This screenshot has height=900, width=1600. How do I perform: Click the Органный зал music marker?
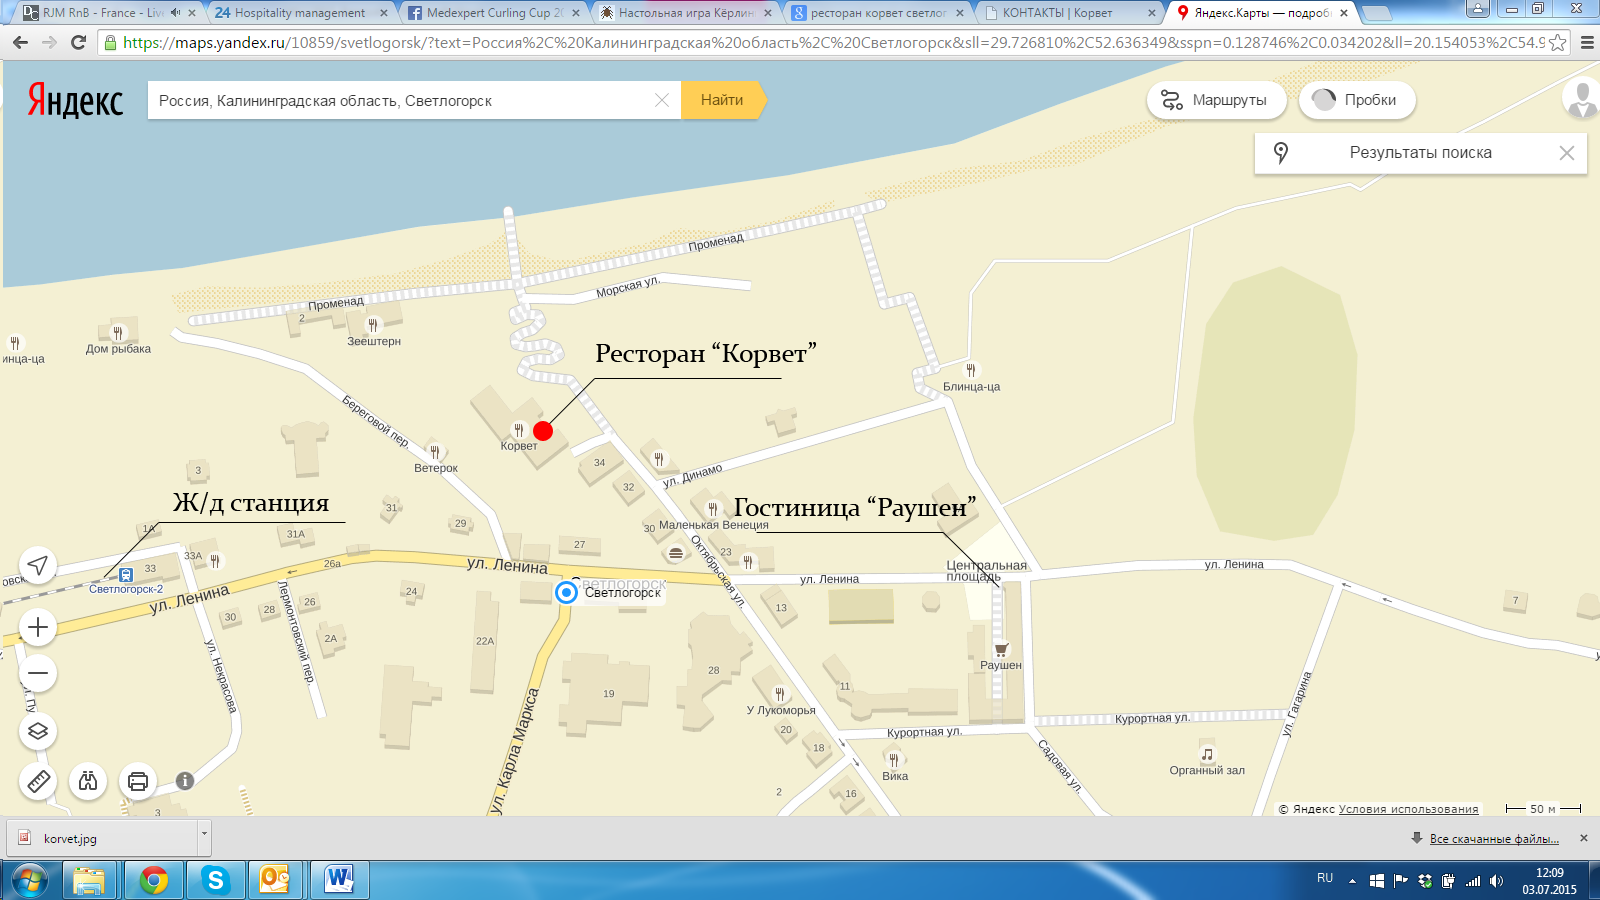coord(1207,754)
